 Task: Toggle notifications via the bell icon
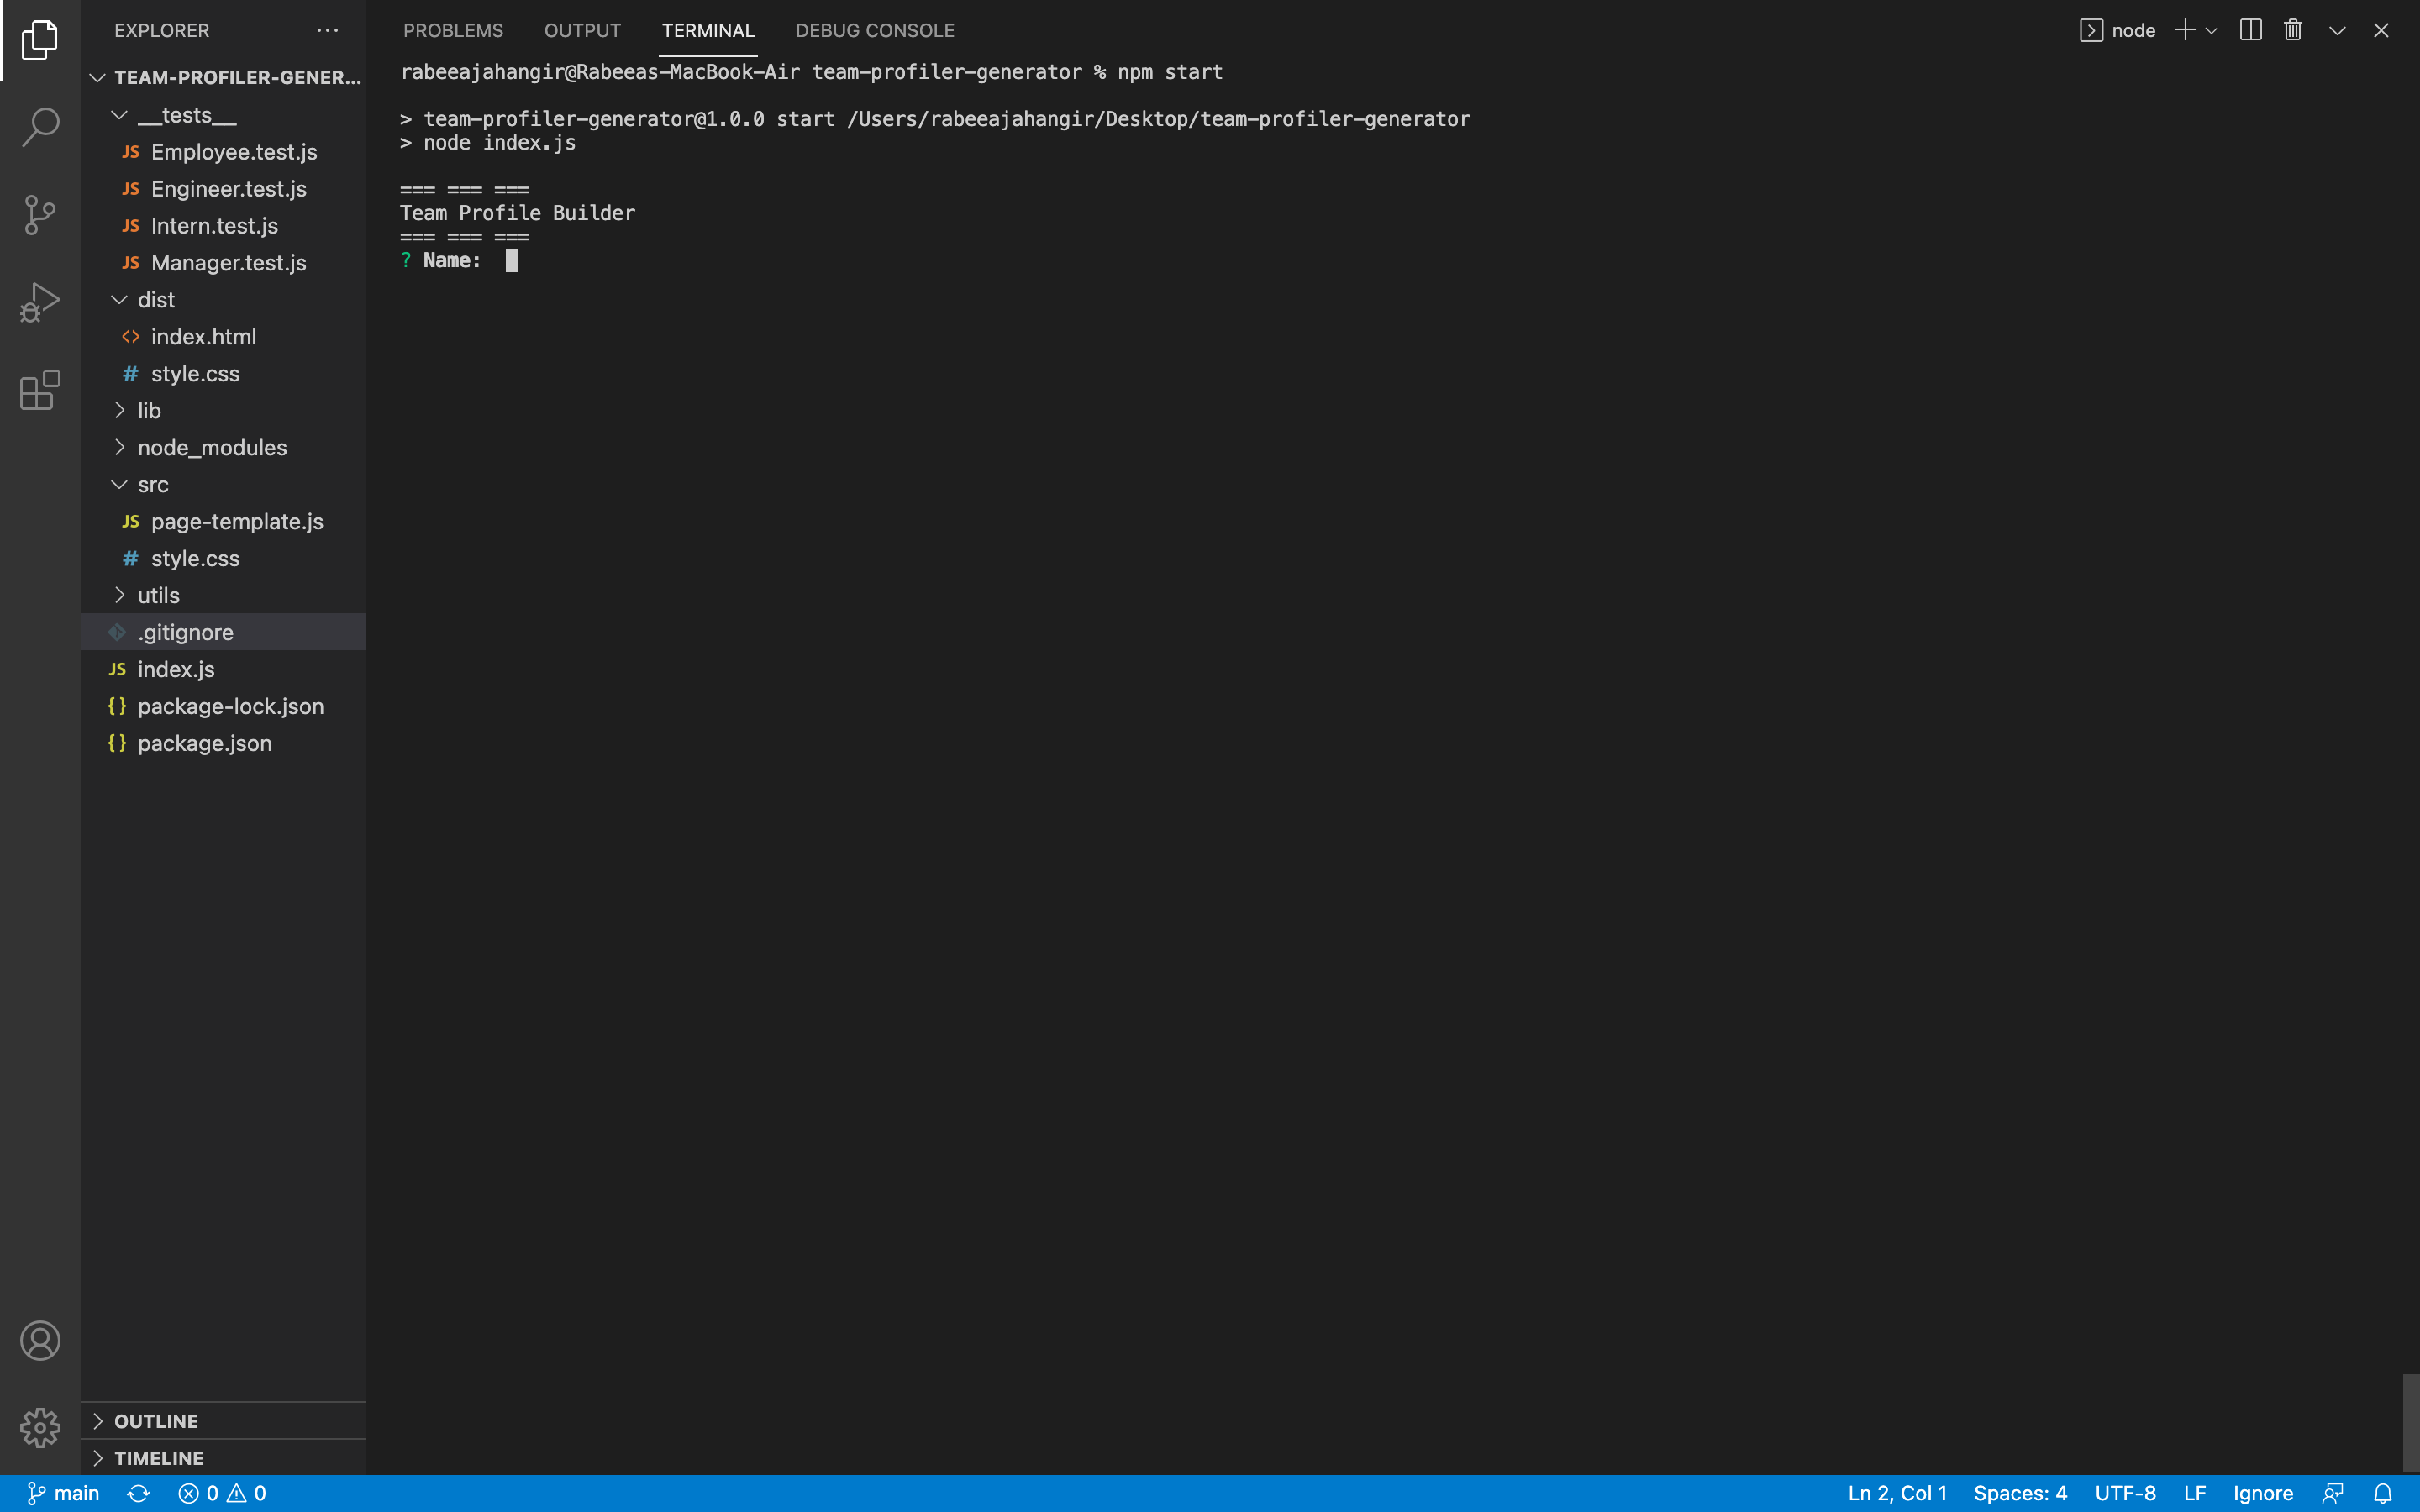2388,1493
